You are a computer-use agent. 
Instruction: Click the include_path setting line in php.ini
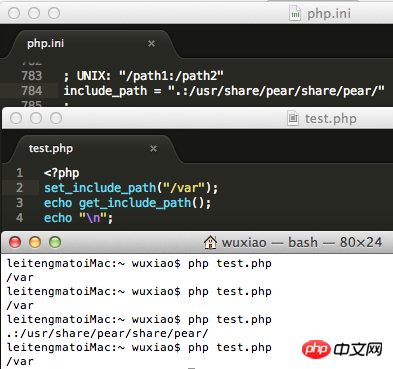click(224, 91)
